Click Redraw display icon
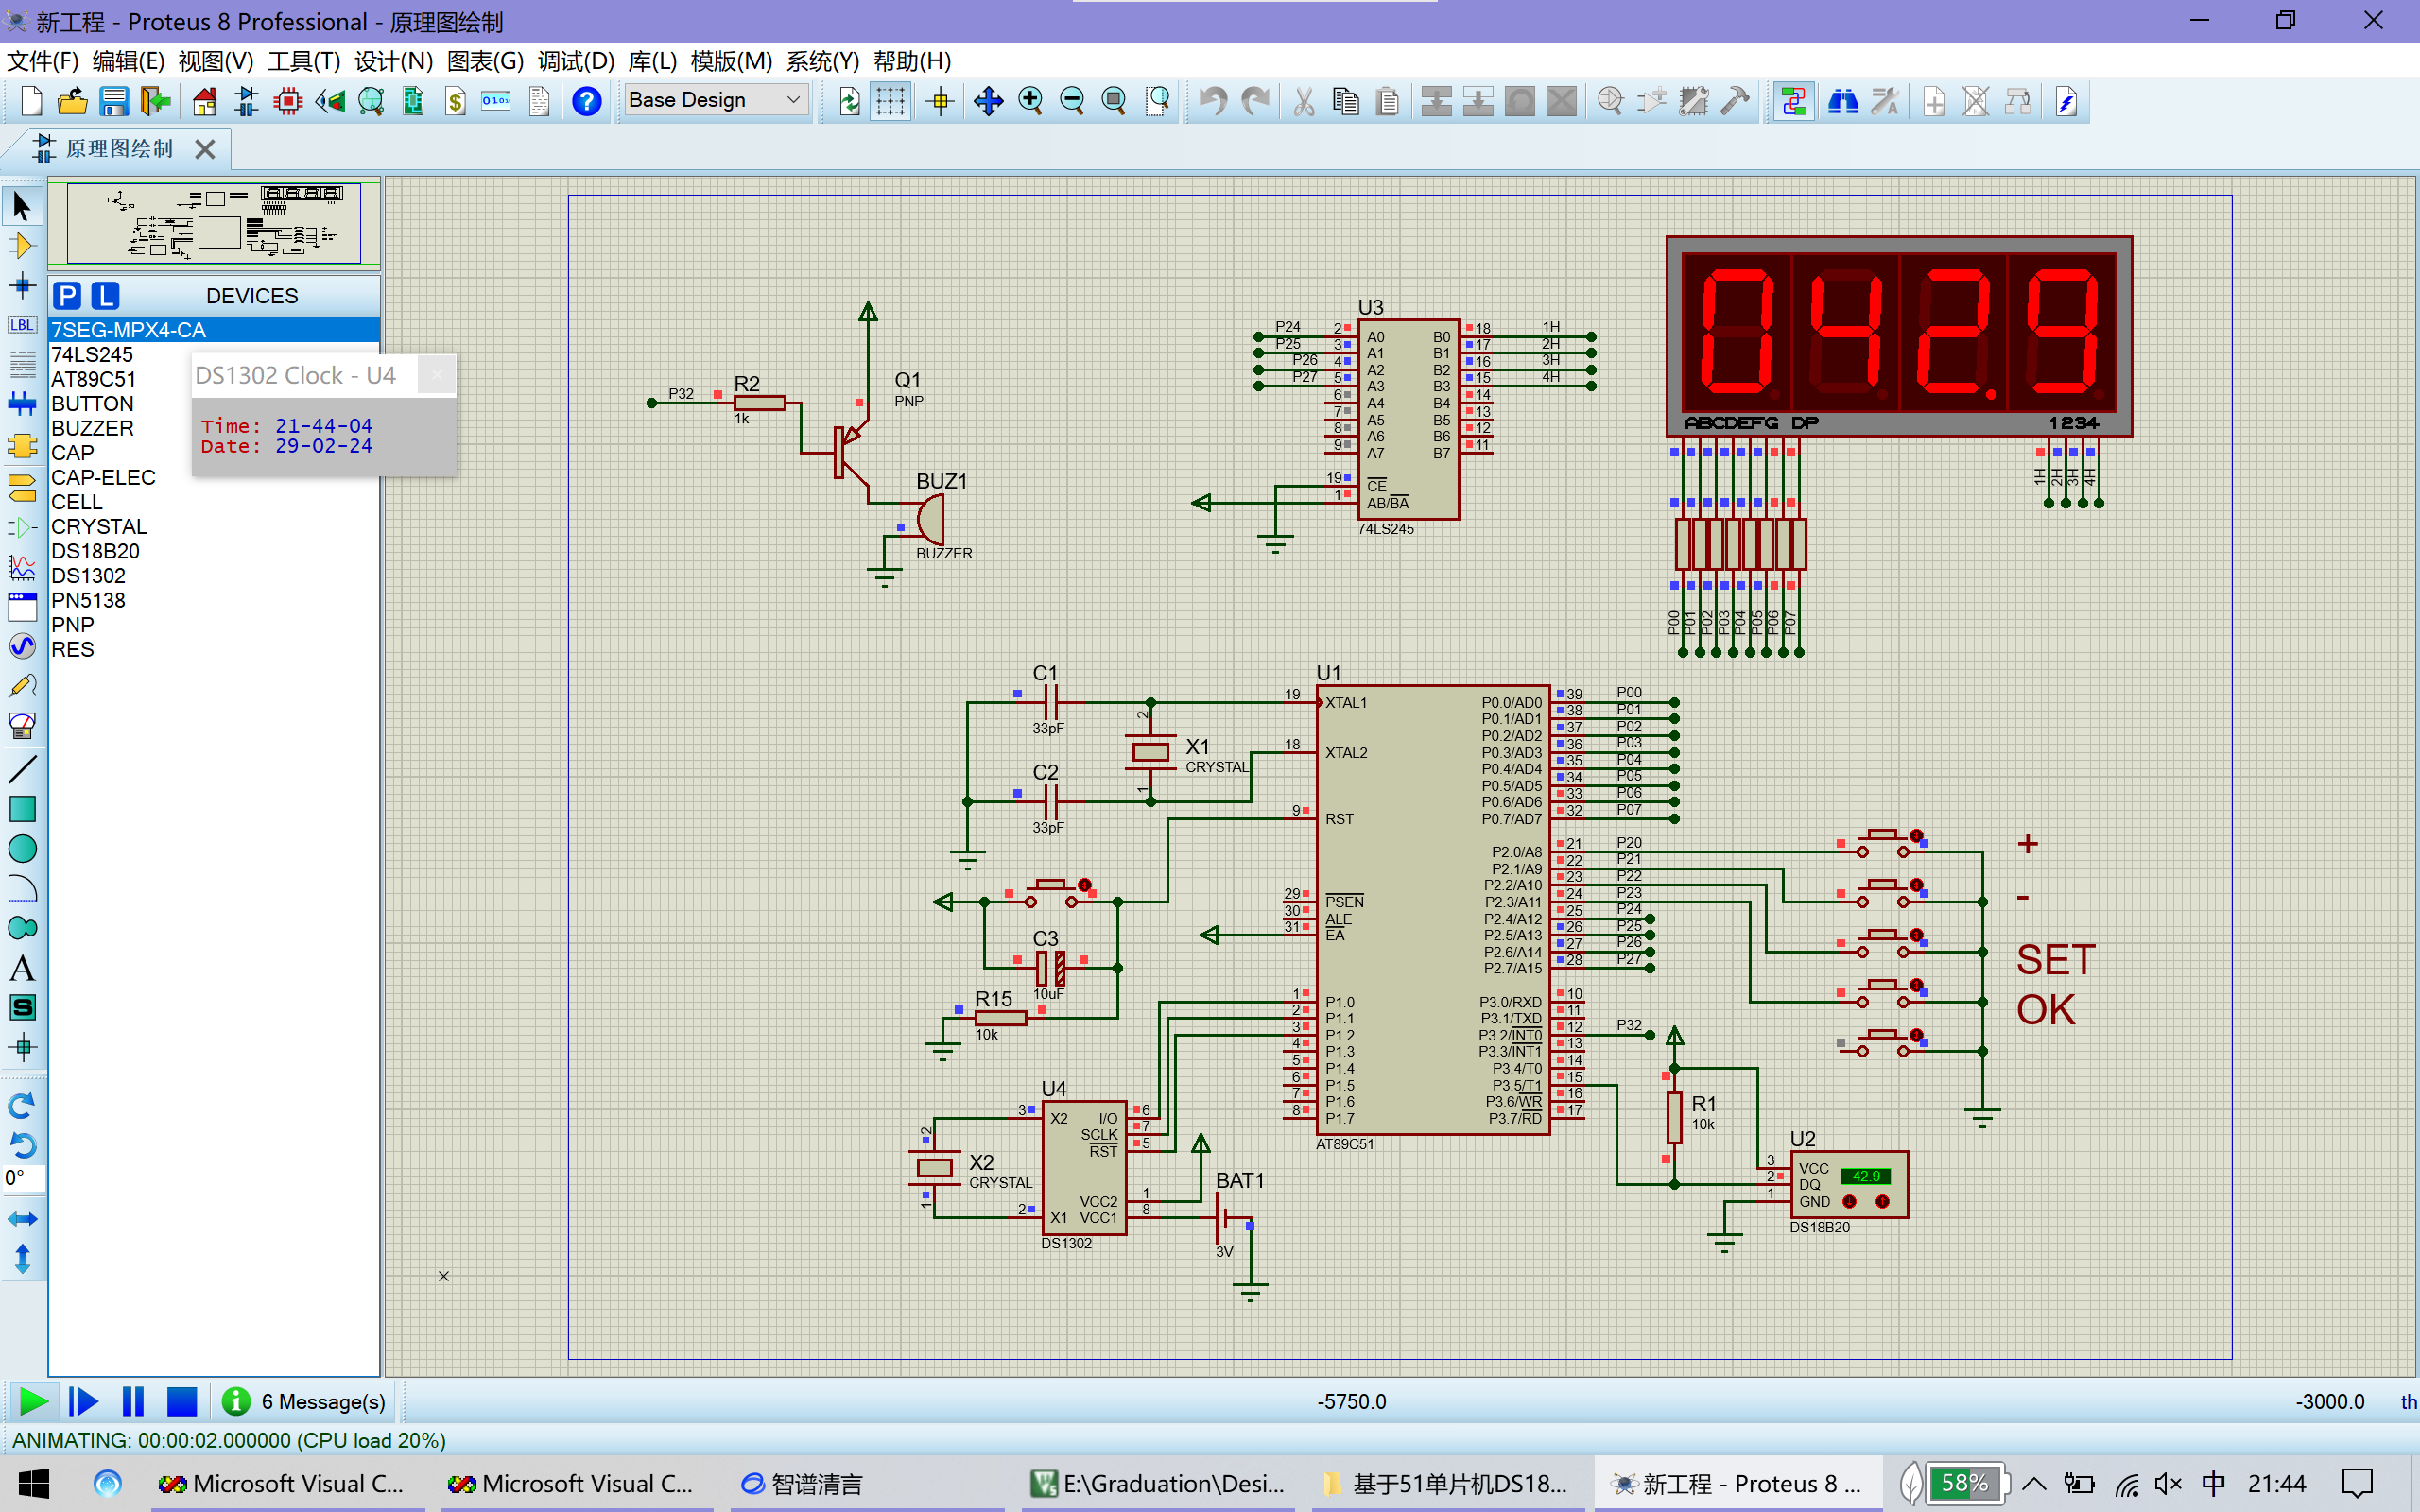2420x1512 pixels. [849, 101]
